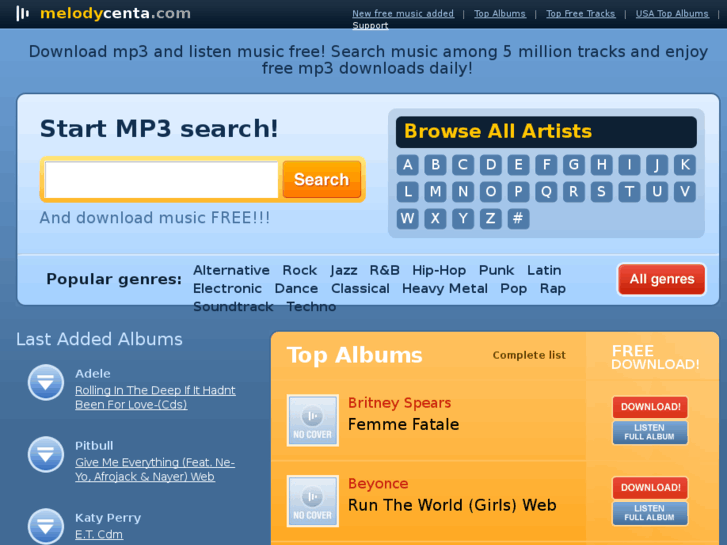Browse artists starting with letter L
Viewport: 727px width, 545px height.
[x=408, y=192]
